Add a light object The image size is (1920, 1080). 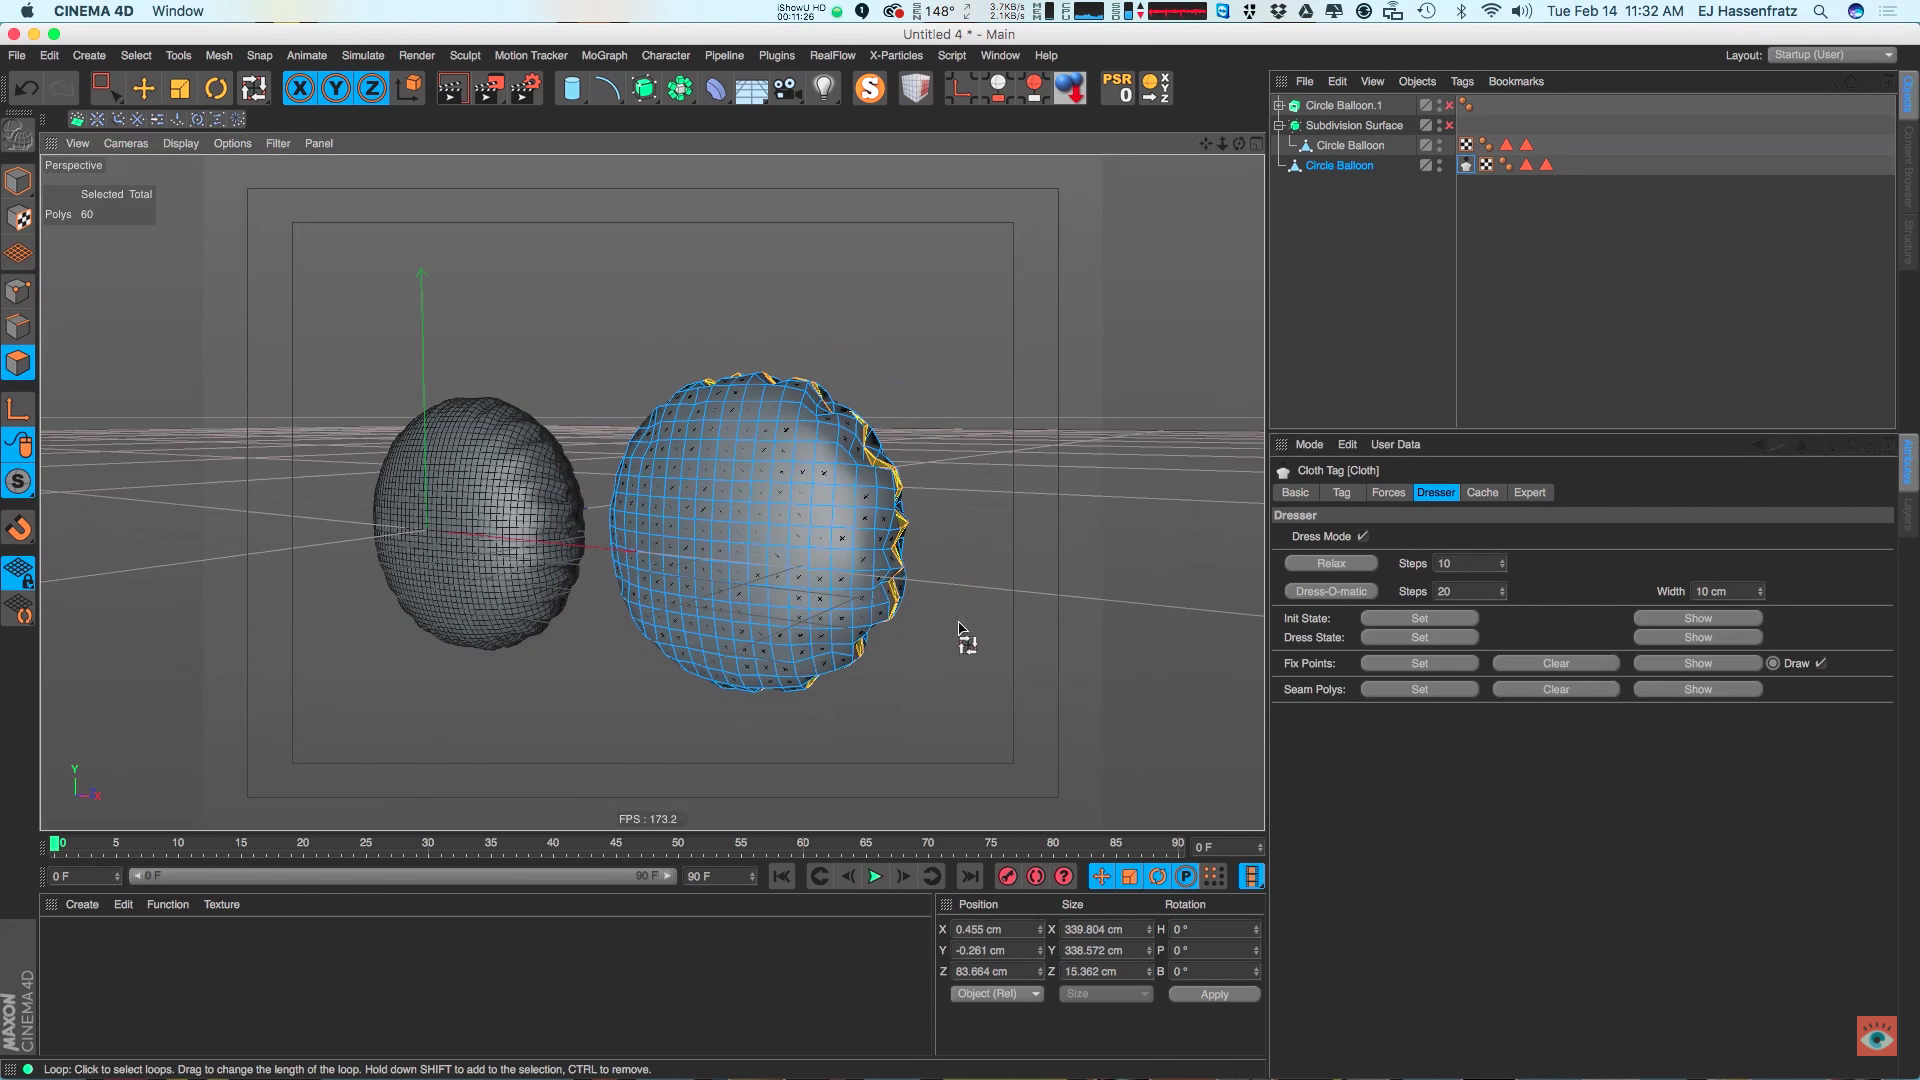pyautogui.click(x=824, y=89)
